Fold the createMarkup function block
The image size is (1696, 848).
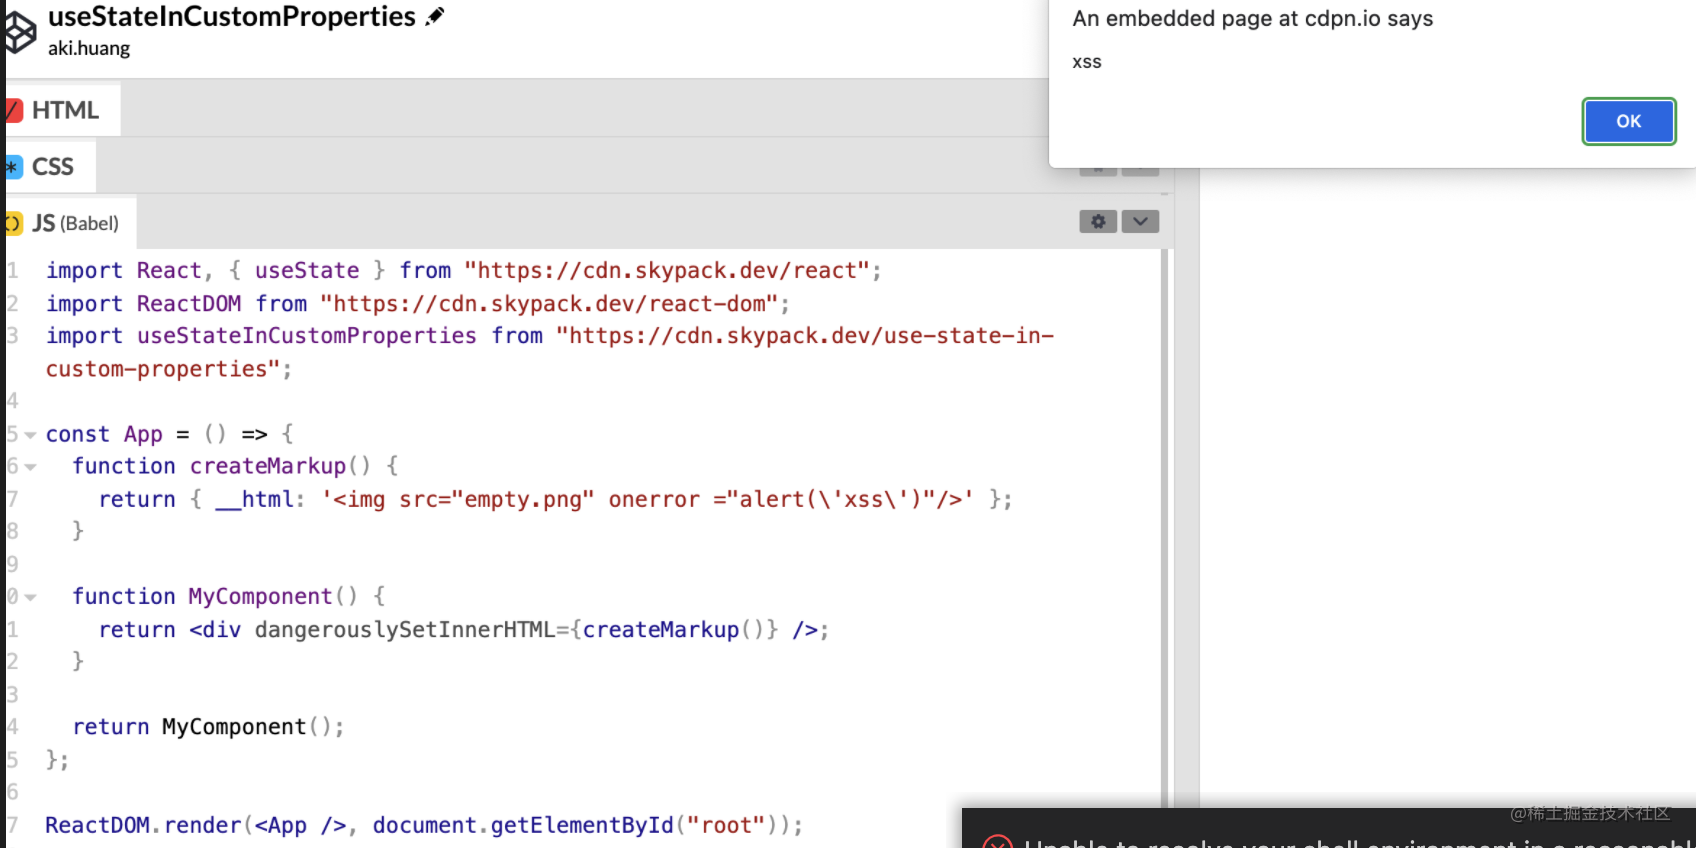(31, 467)
